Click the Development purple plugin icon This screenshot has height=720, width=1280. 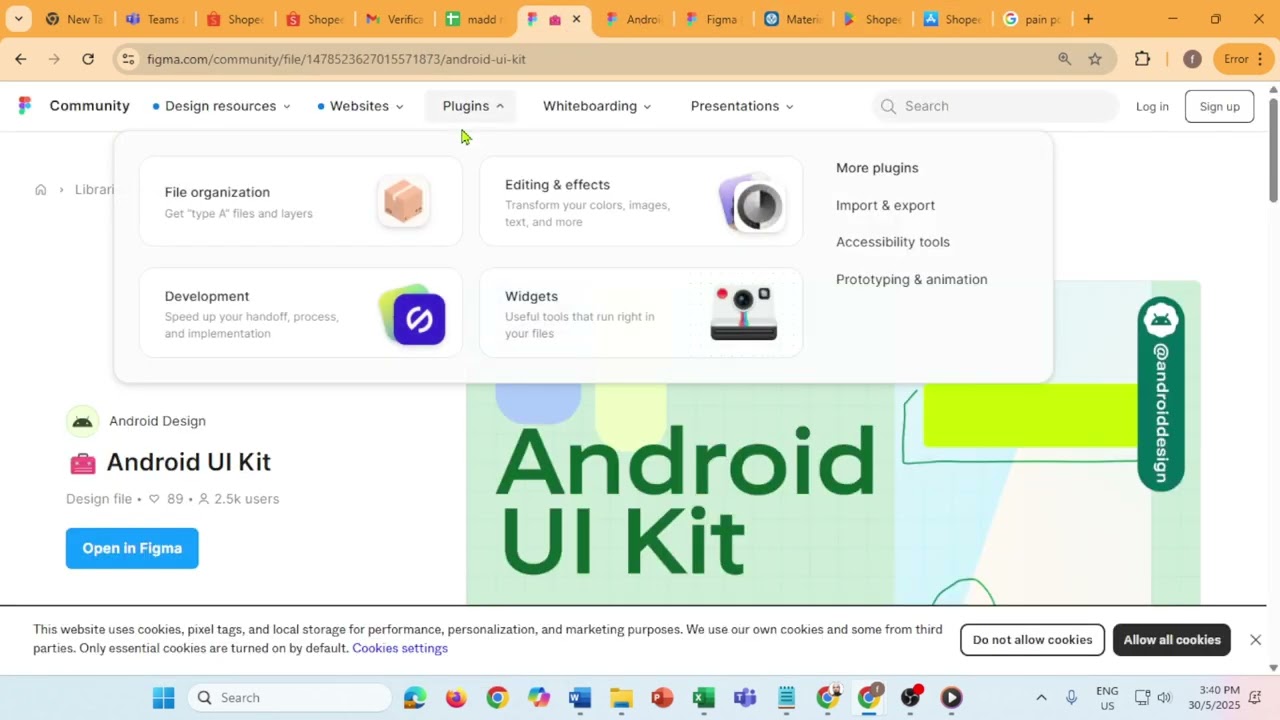(414, 316)
